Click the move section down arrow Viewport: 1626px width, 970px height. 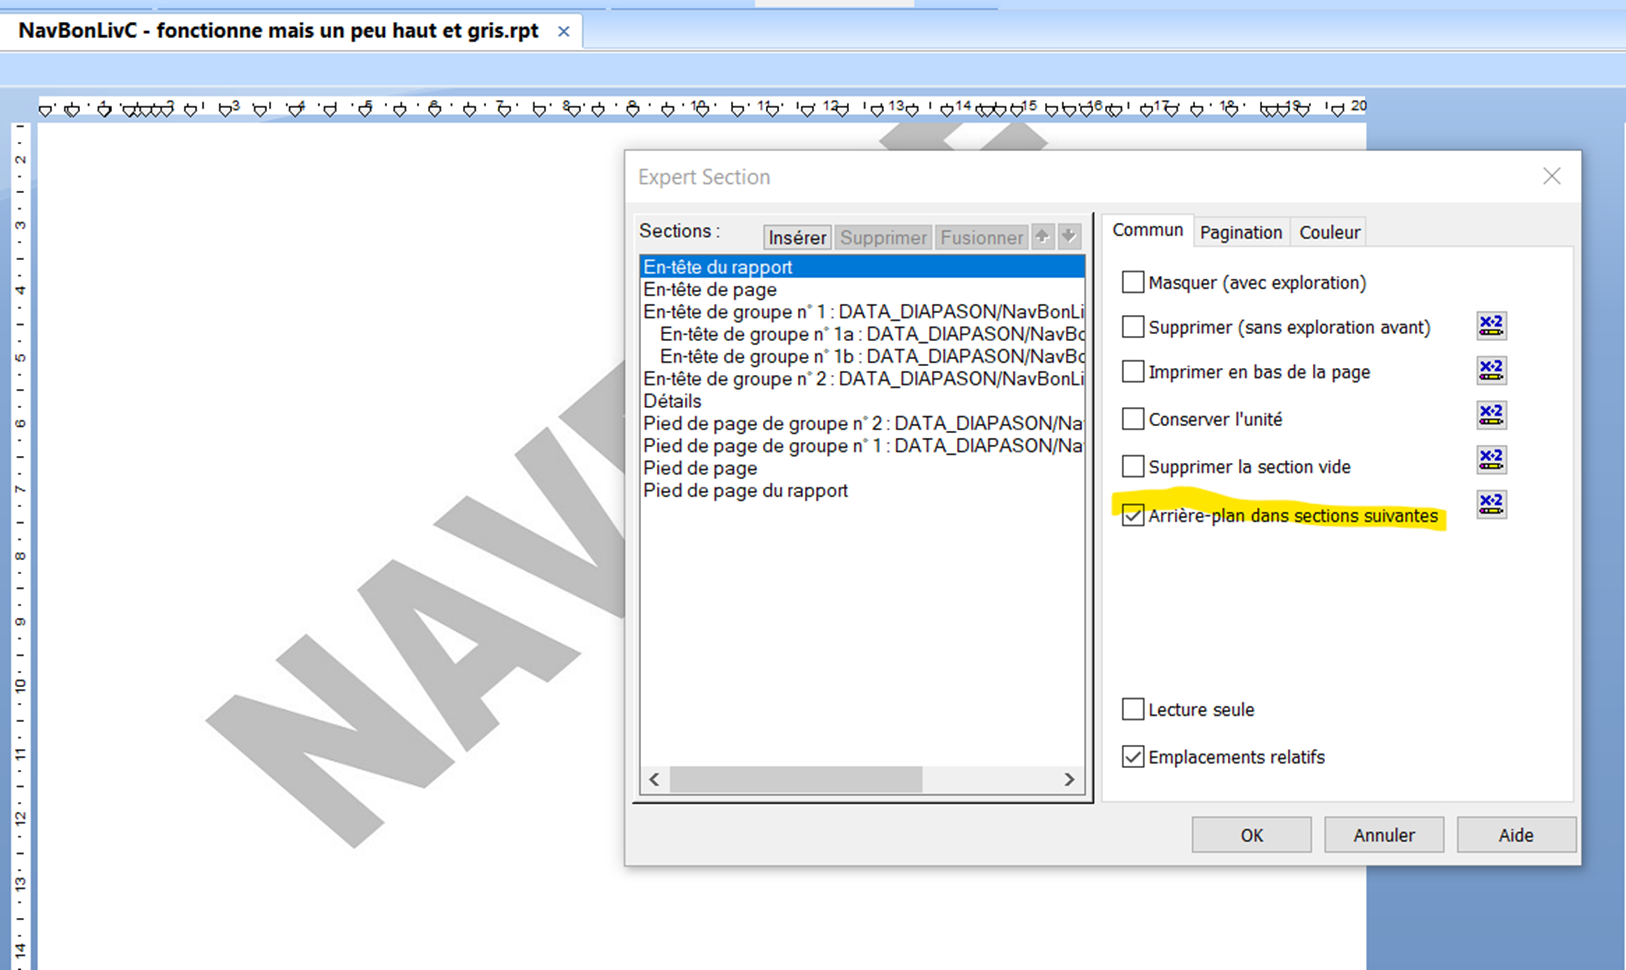pyautogui.click(x=1069, y=237)
